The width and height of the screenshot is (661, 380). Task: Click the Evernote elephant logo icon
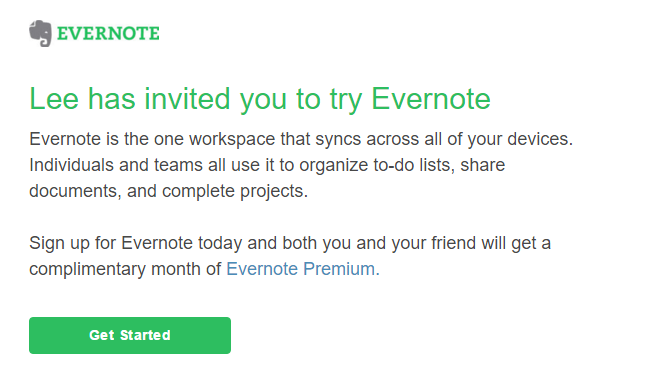click(40, 33)
